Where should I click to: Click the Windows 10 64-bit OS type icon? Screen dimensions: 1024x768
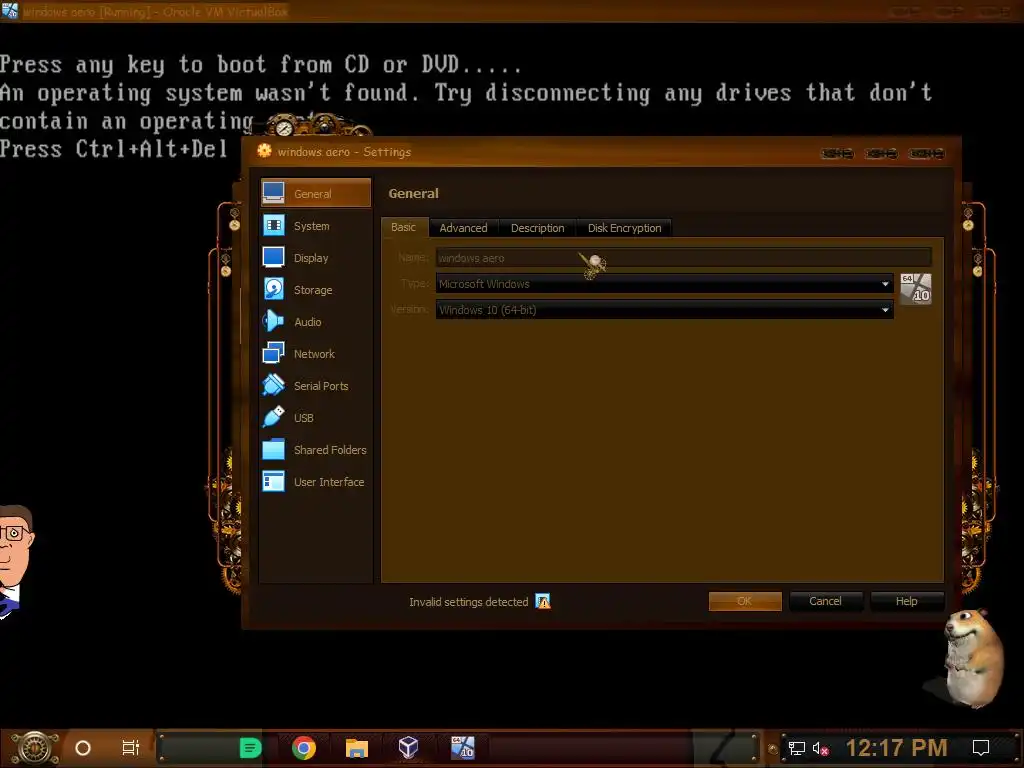[x=916, y=289]
